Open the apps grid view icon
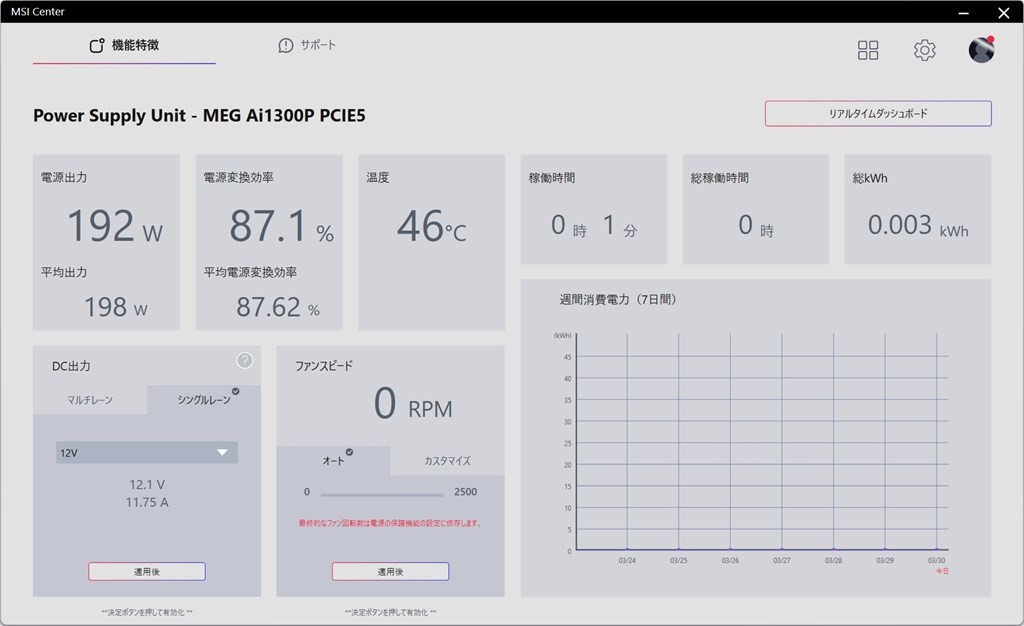This screenshot has height=626, width=1024. 868,50
